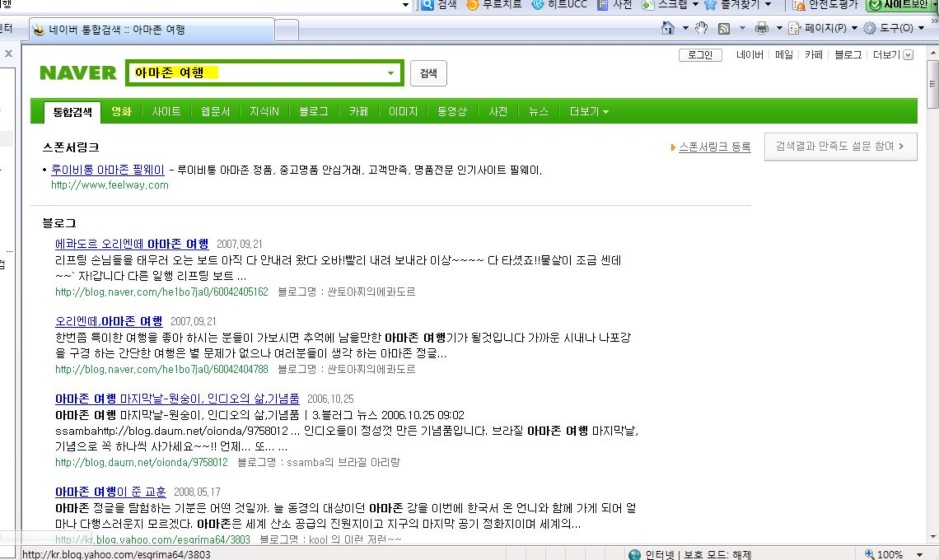
Task: Select the 블로그 tab in green bar
Action: tap(313, 111)
